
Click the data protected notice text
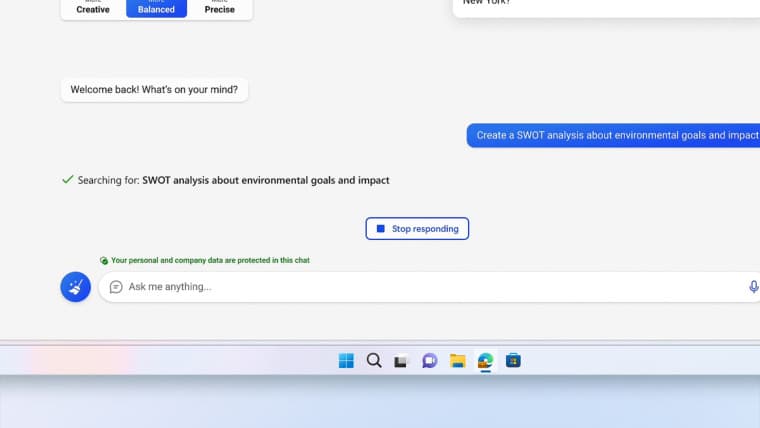coord(210,260)
